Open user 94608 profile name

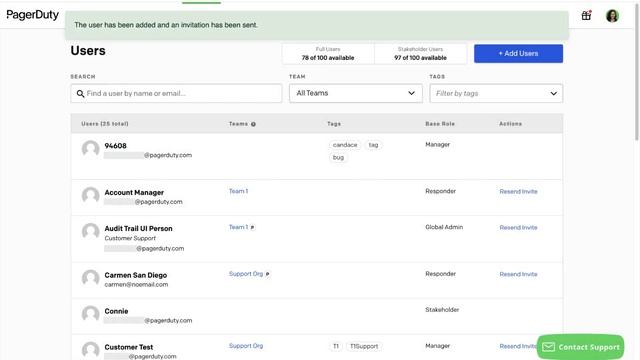pyautogui.click(x=116, y=146)
